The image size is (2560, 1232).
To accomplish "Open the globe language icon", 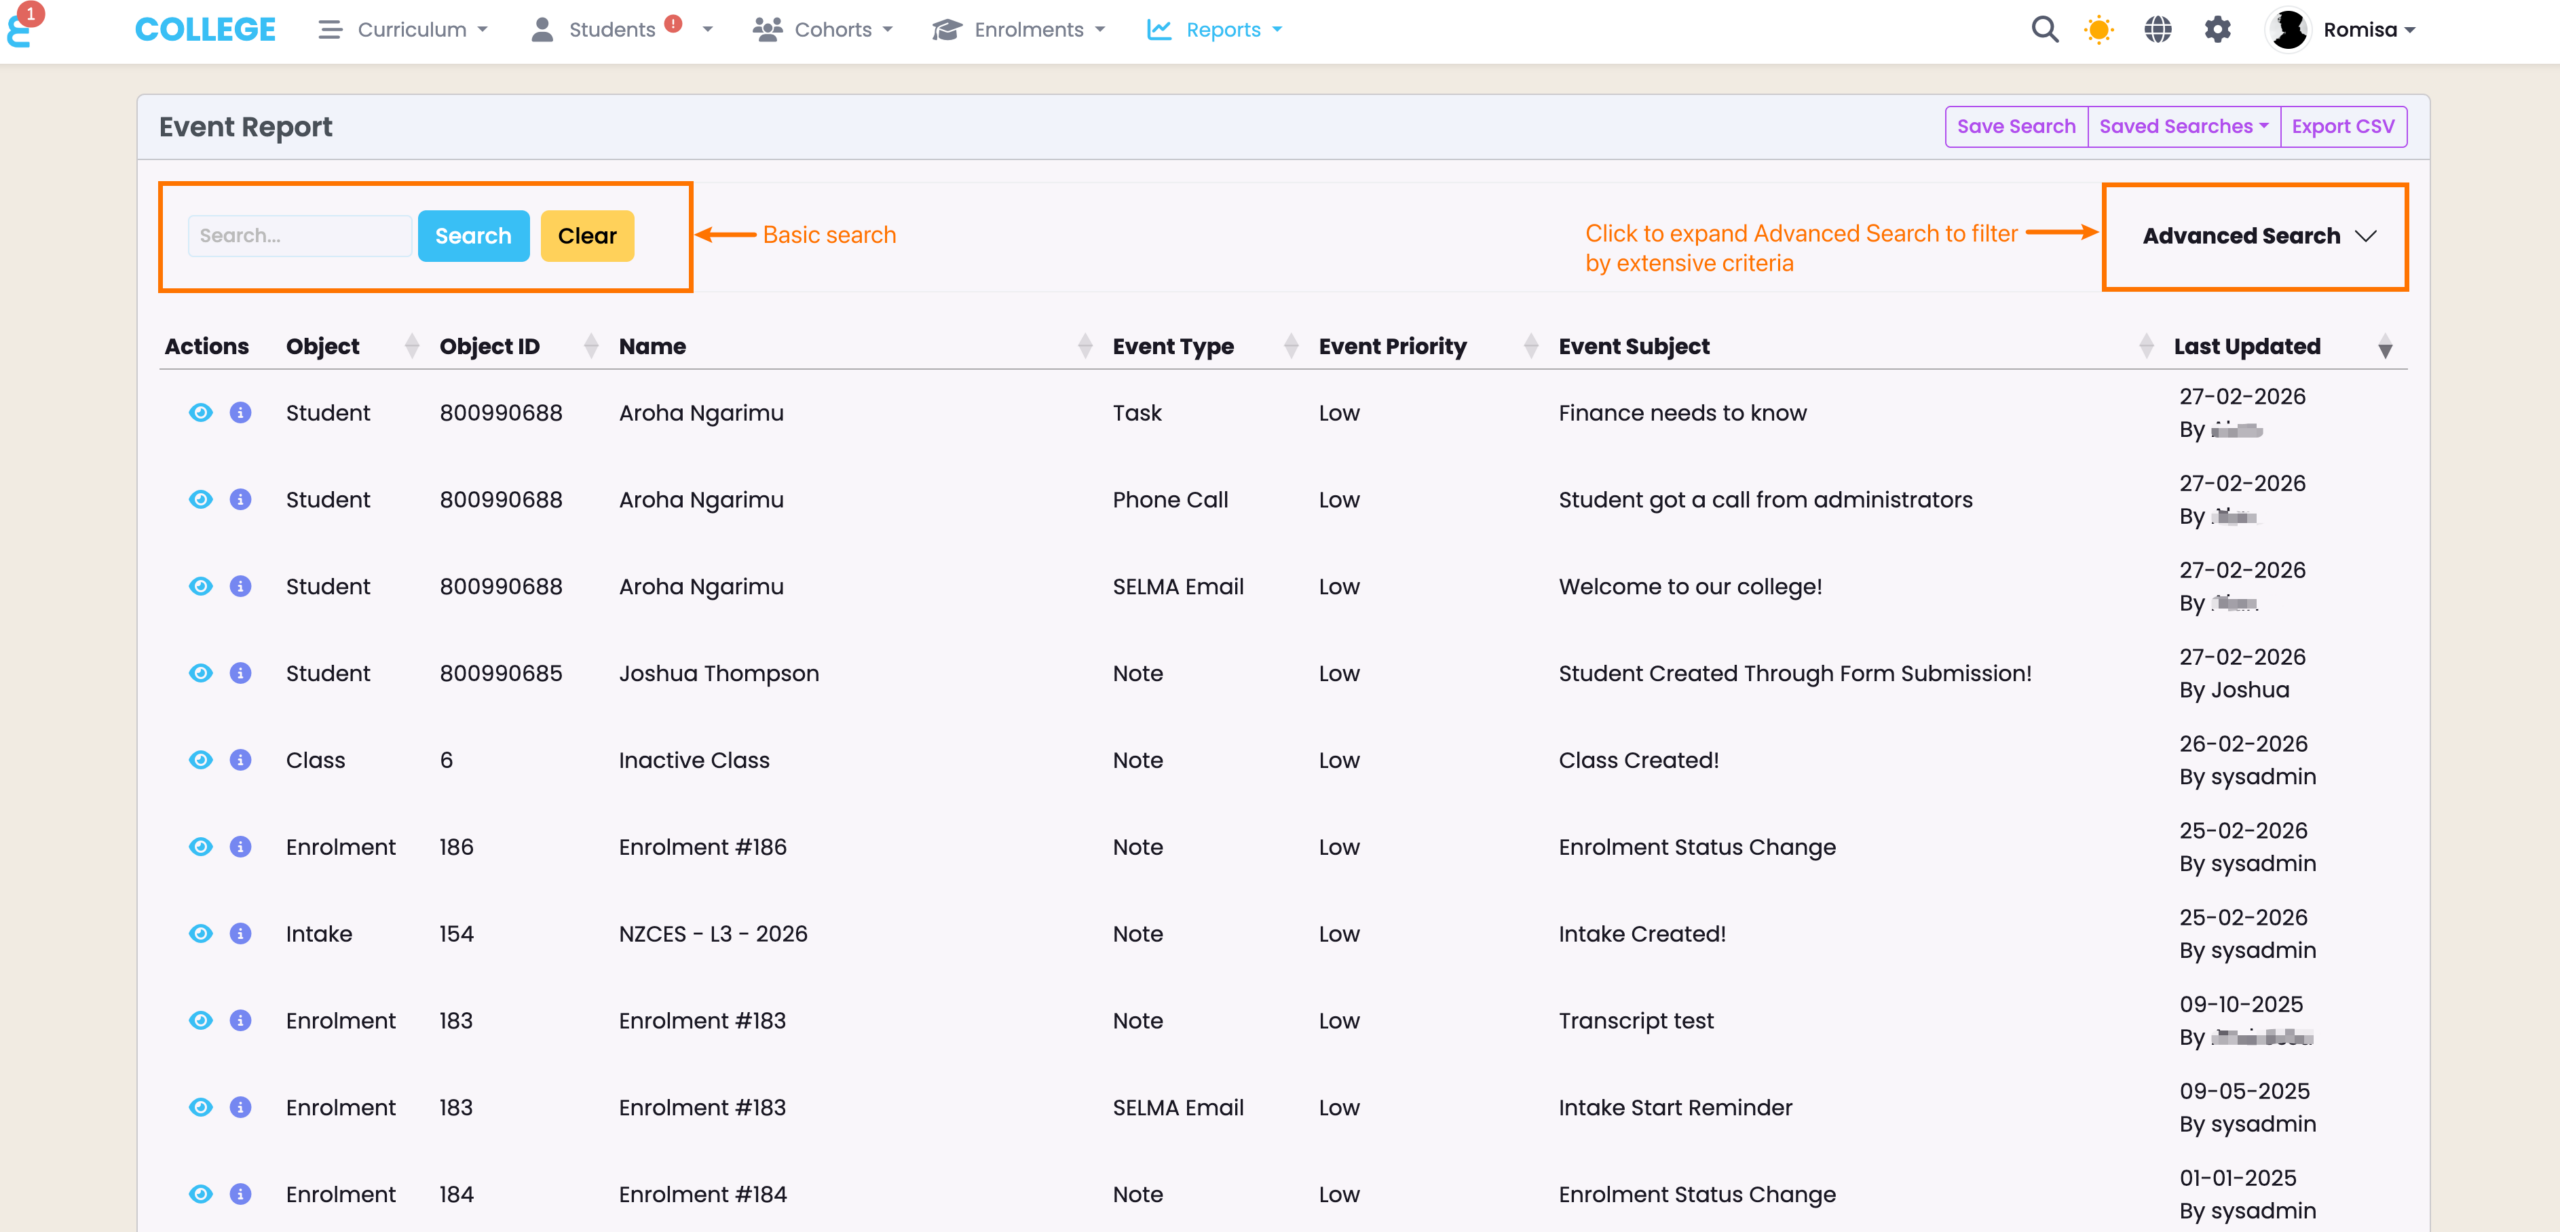I will tap(2157, 30).
